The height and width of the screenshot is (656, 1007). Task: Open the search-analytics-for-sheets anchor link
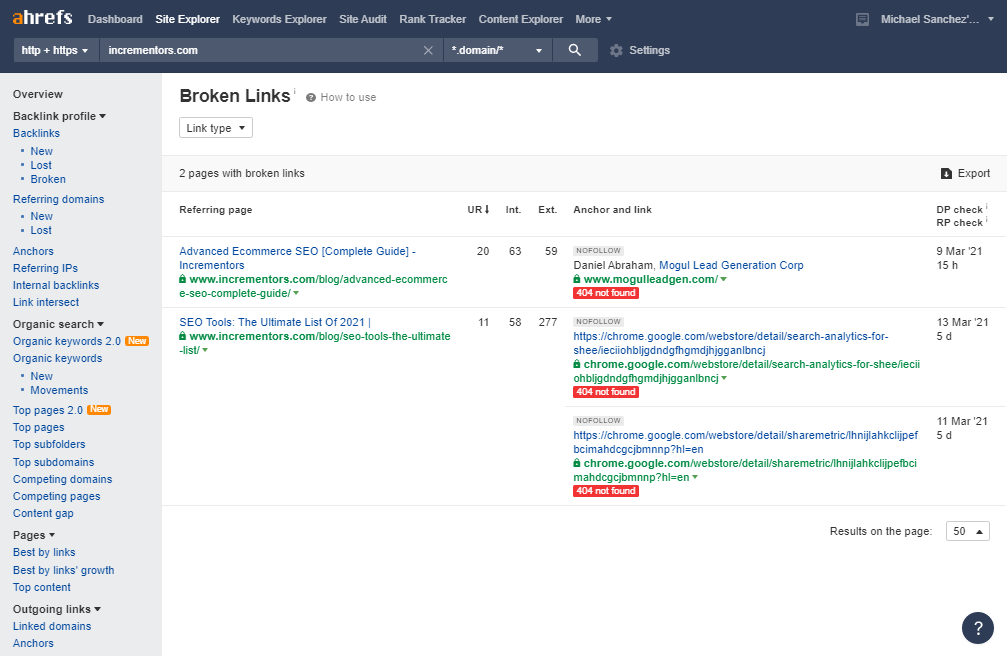731,343
